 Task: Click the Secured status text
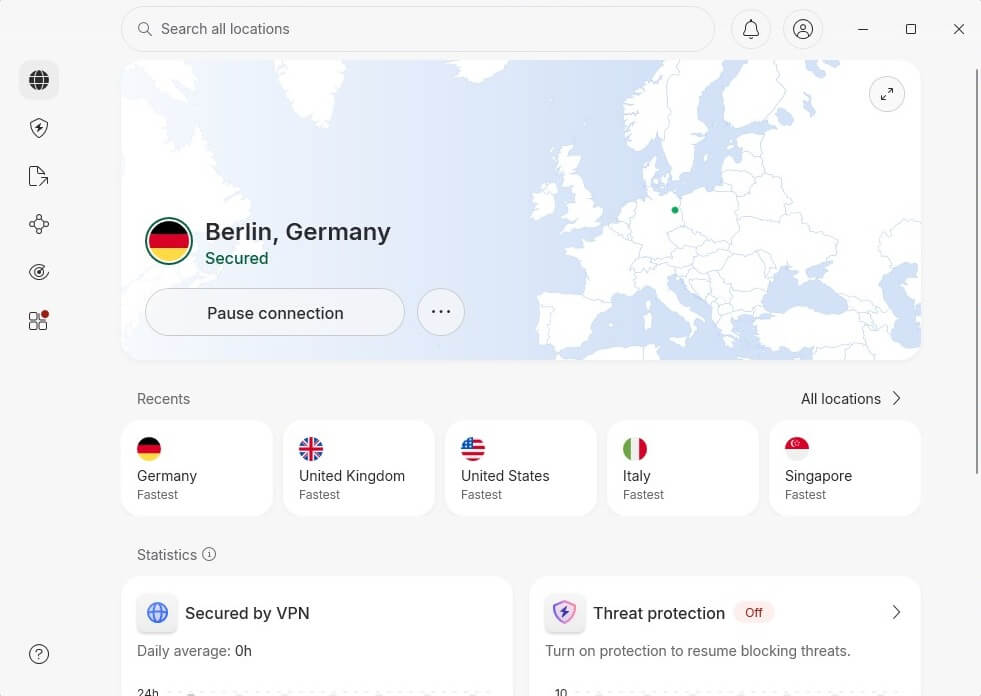(x=236, y=258)
